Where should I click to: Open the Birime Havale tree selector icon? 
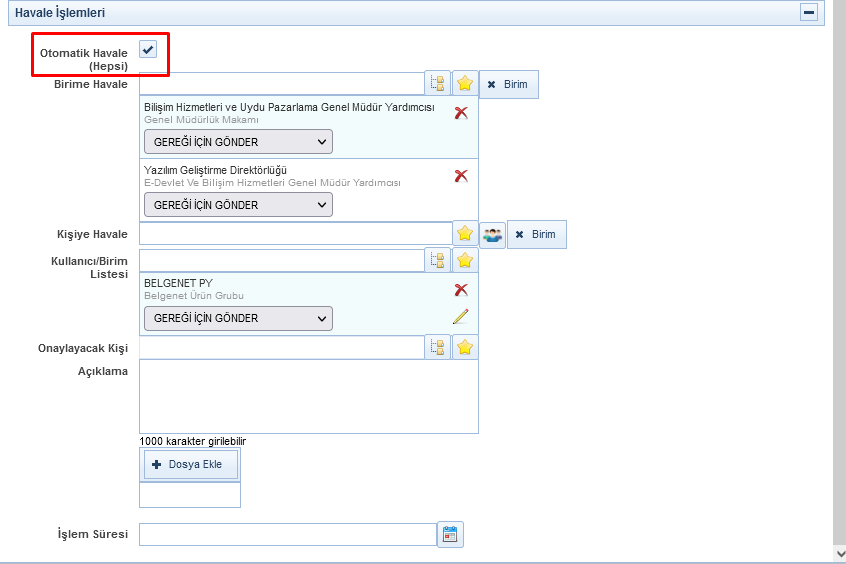(x=437, y=84)
